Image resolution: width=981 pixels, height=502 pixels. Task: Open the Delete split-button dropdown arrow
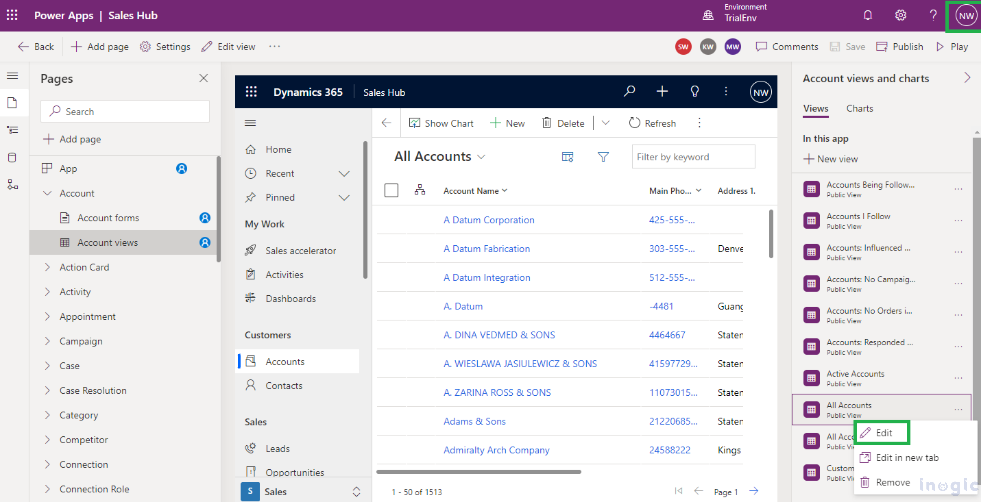[605, 123]
